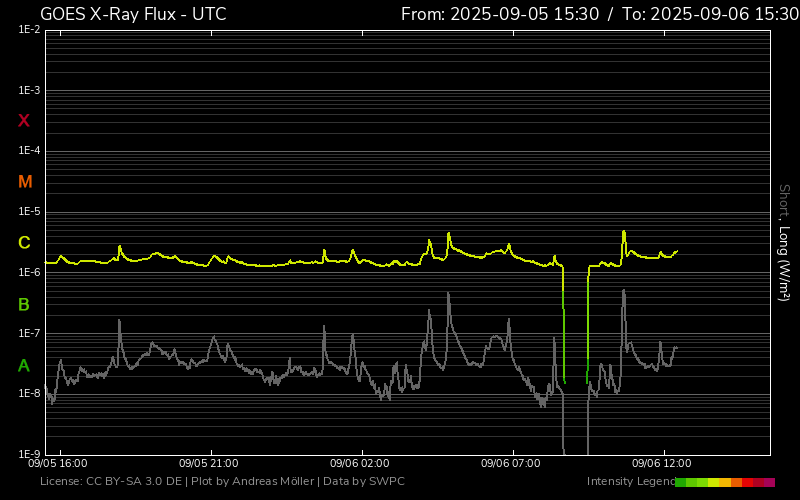
Task: Click the green A flare class label
Action: [24, 366]
